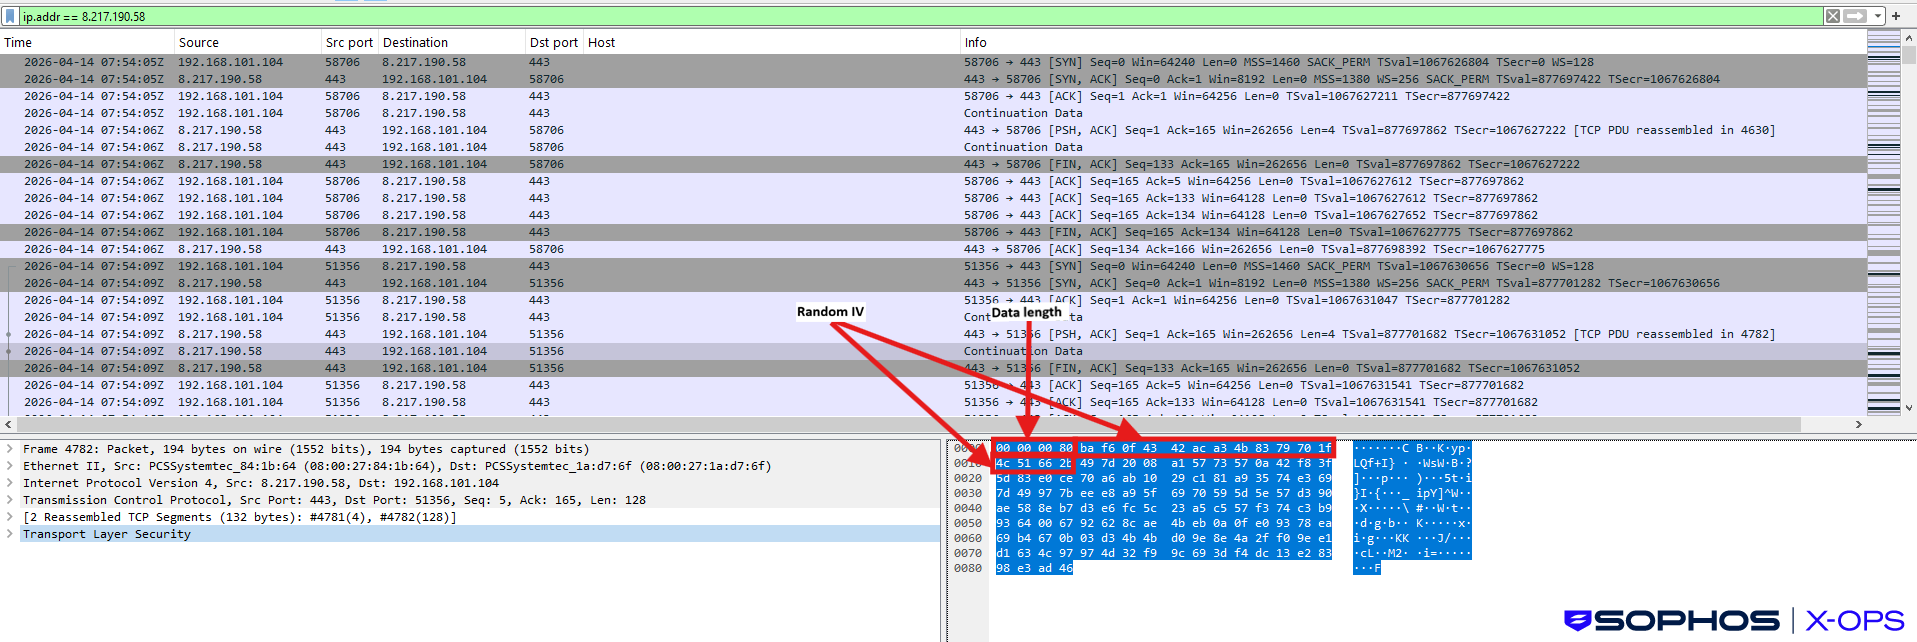Expand the Ethernet II tree node
This screenshot has height=642, width=1917.
10,466
